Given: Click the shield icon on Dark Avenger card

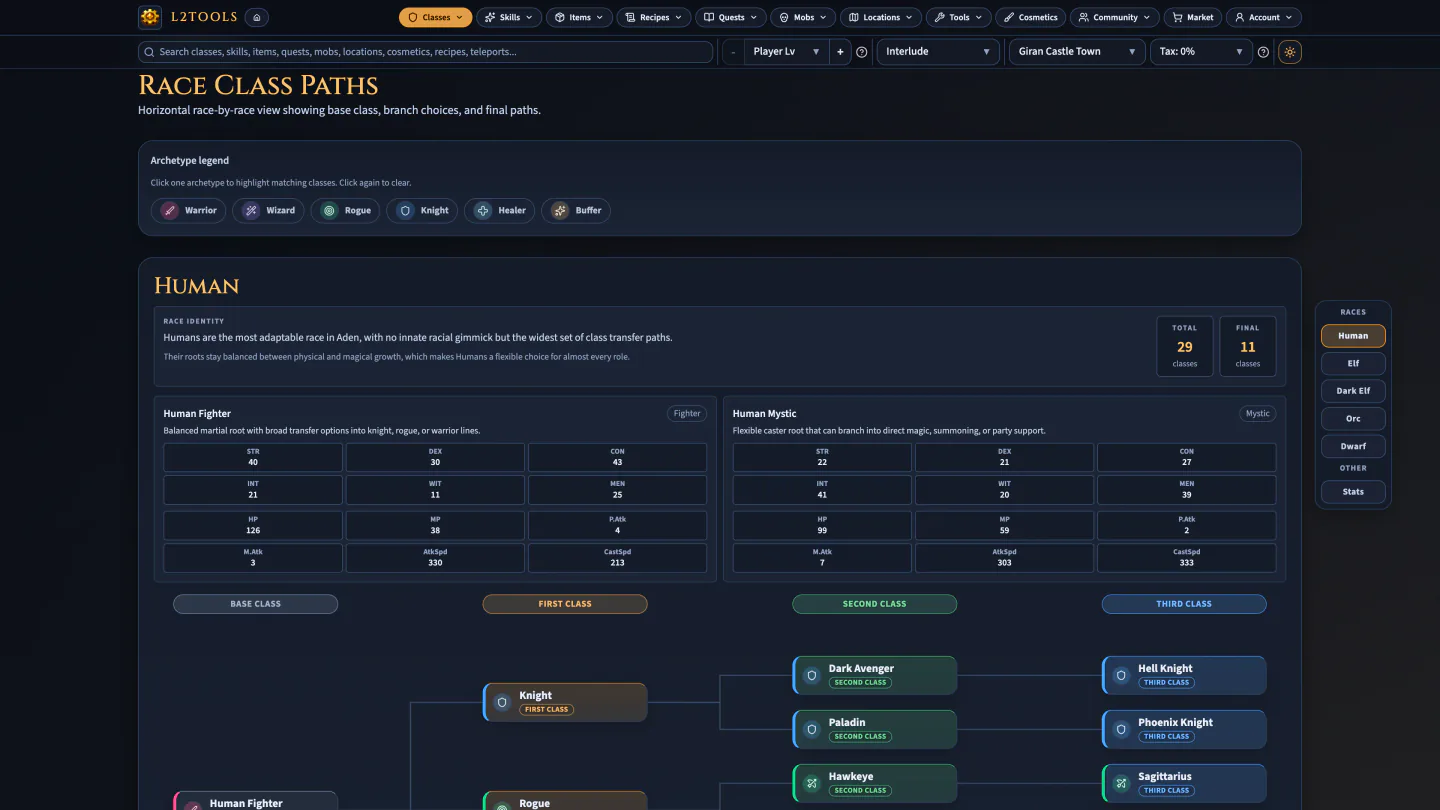Looking at the screenshot, I should pyautogui.click(x=812, y=675).
